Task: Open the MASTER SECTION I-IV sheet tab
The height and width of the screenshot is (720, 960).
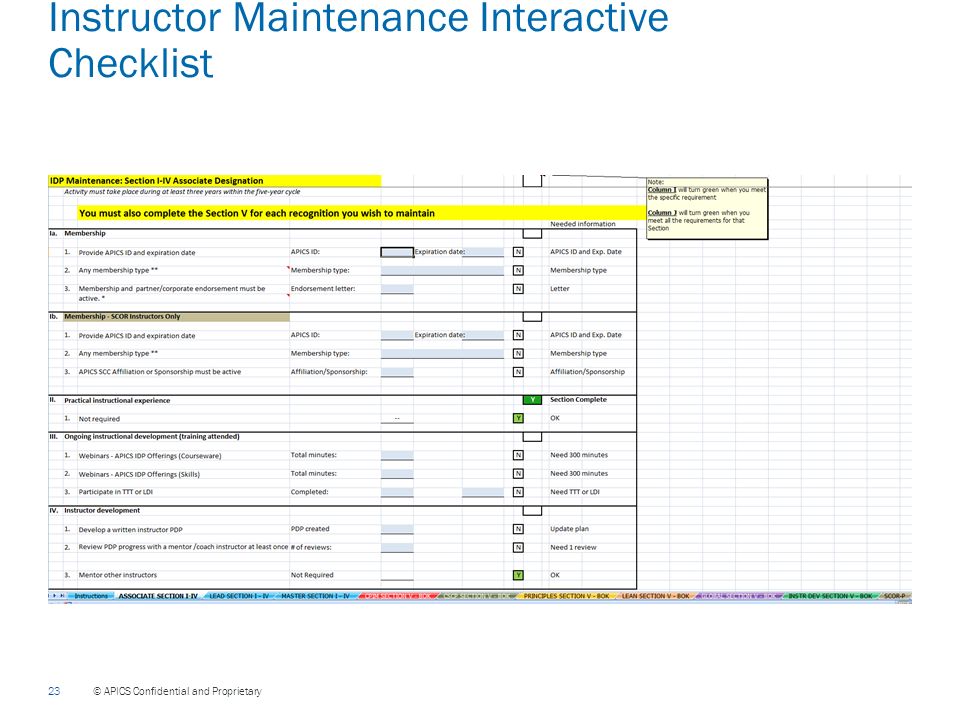Action: [x=315, y=596]
